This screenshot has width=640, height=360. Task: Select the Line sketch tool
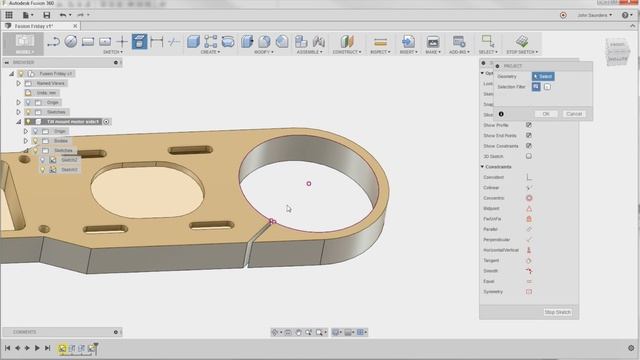53,42
